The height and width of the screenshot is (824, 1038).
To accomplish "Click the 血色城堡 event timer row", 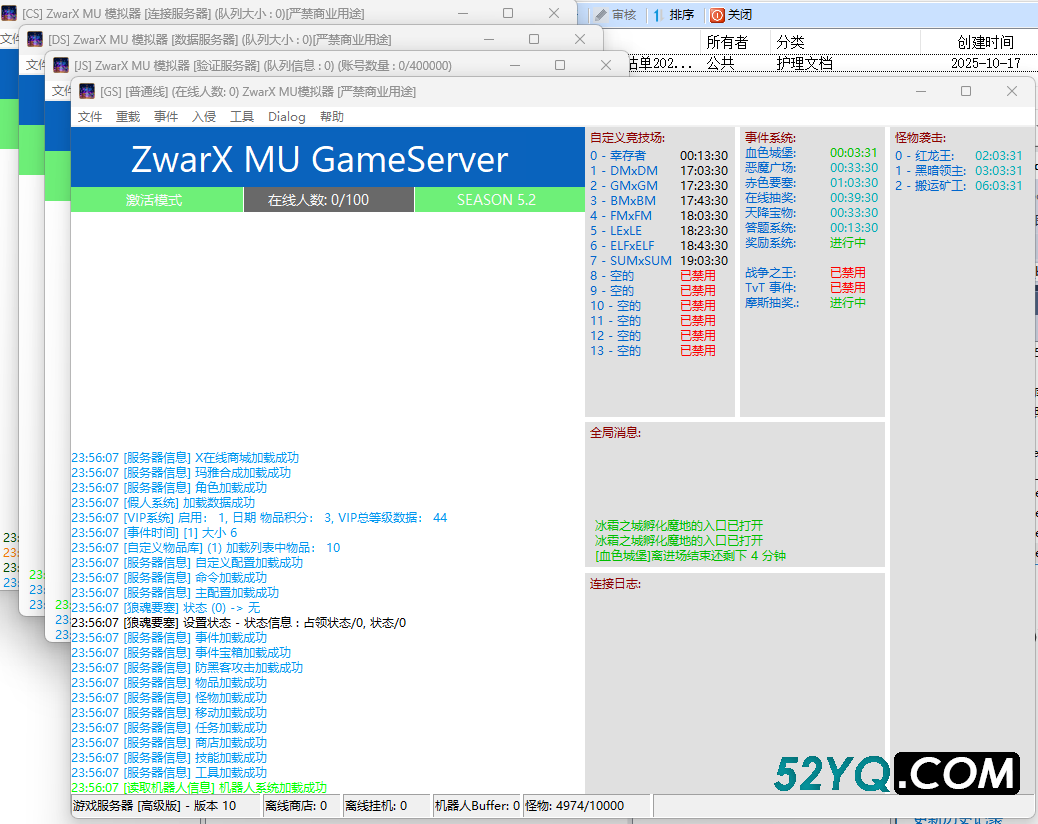I will (x=811, y=153).
